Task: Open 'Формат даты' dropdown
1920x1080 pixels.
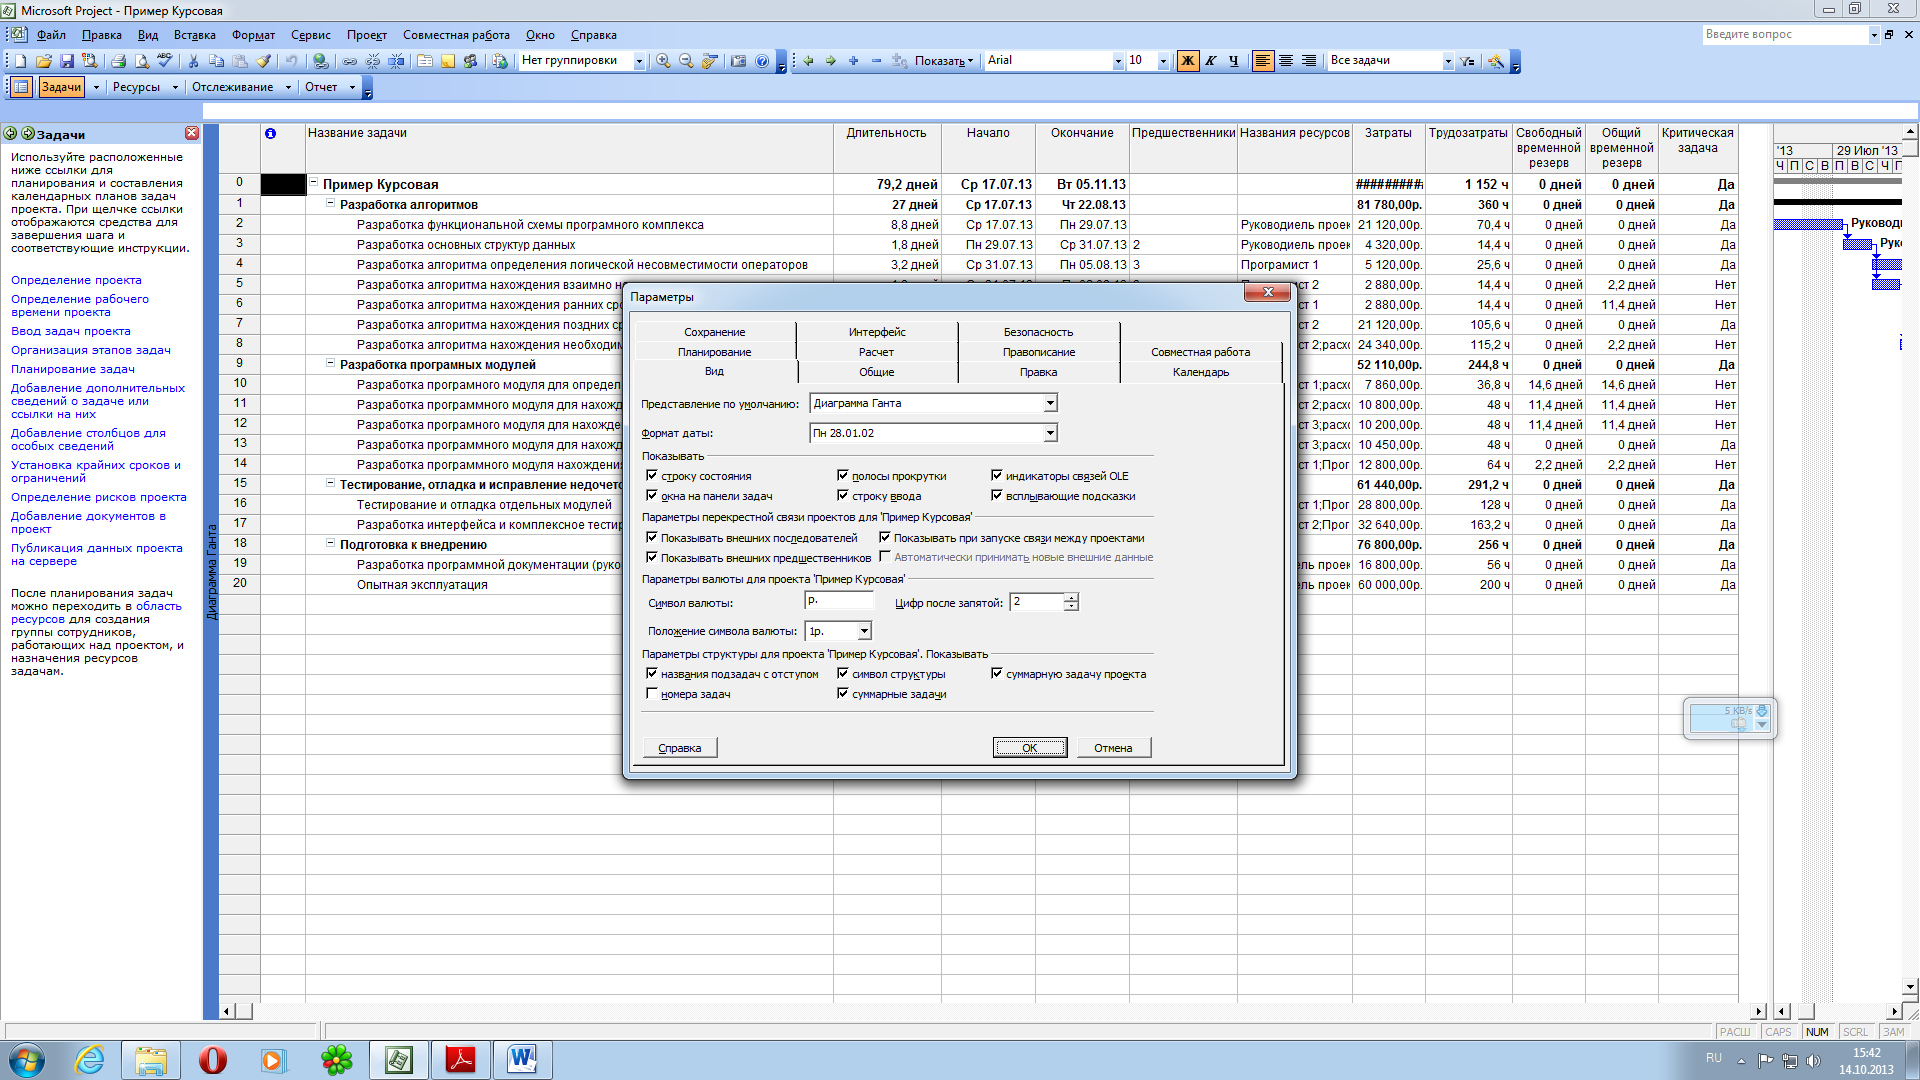Action: [1050, 433]
